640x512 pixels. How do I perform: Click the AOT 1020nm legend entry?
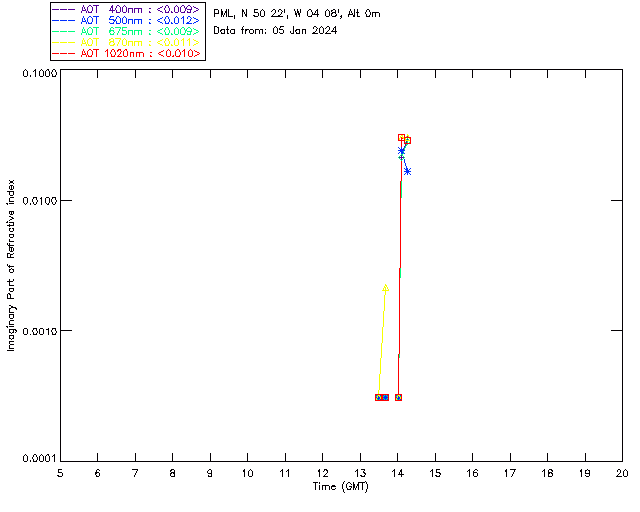pos(127,53)
